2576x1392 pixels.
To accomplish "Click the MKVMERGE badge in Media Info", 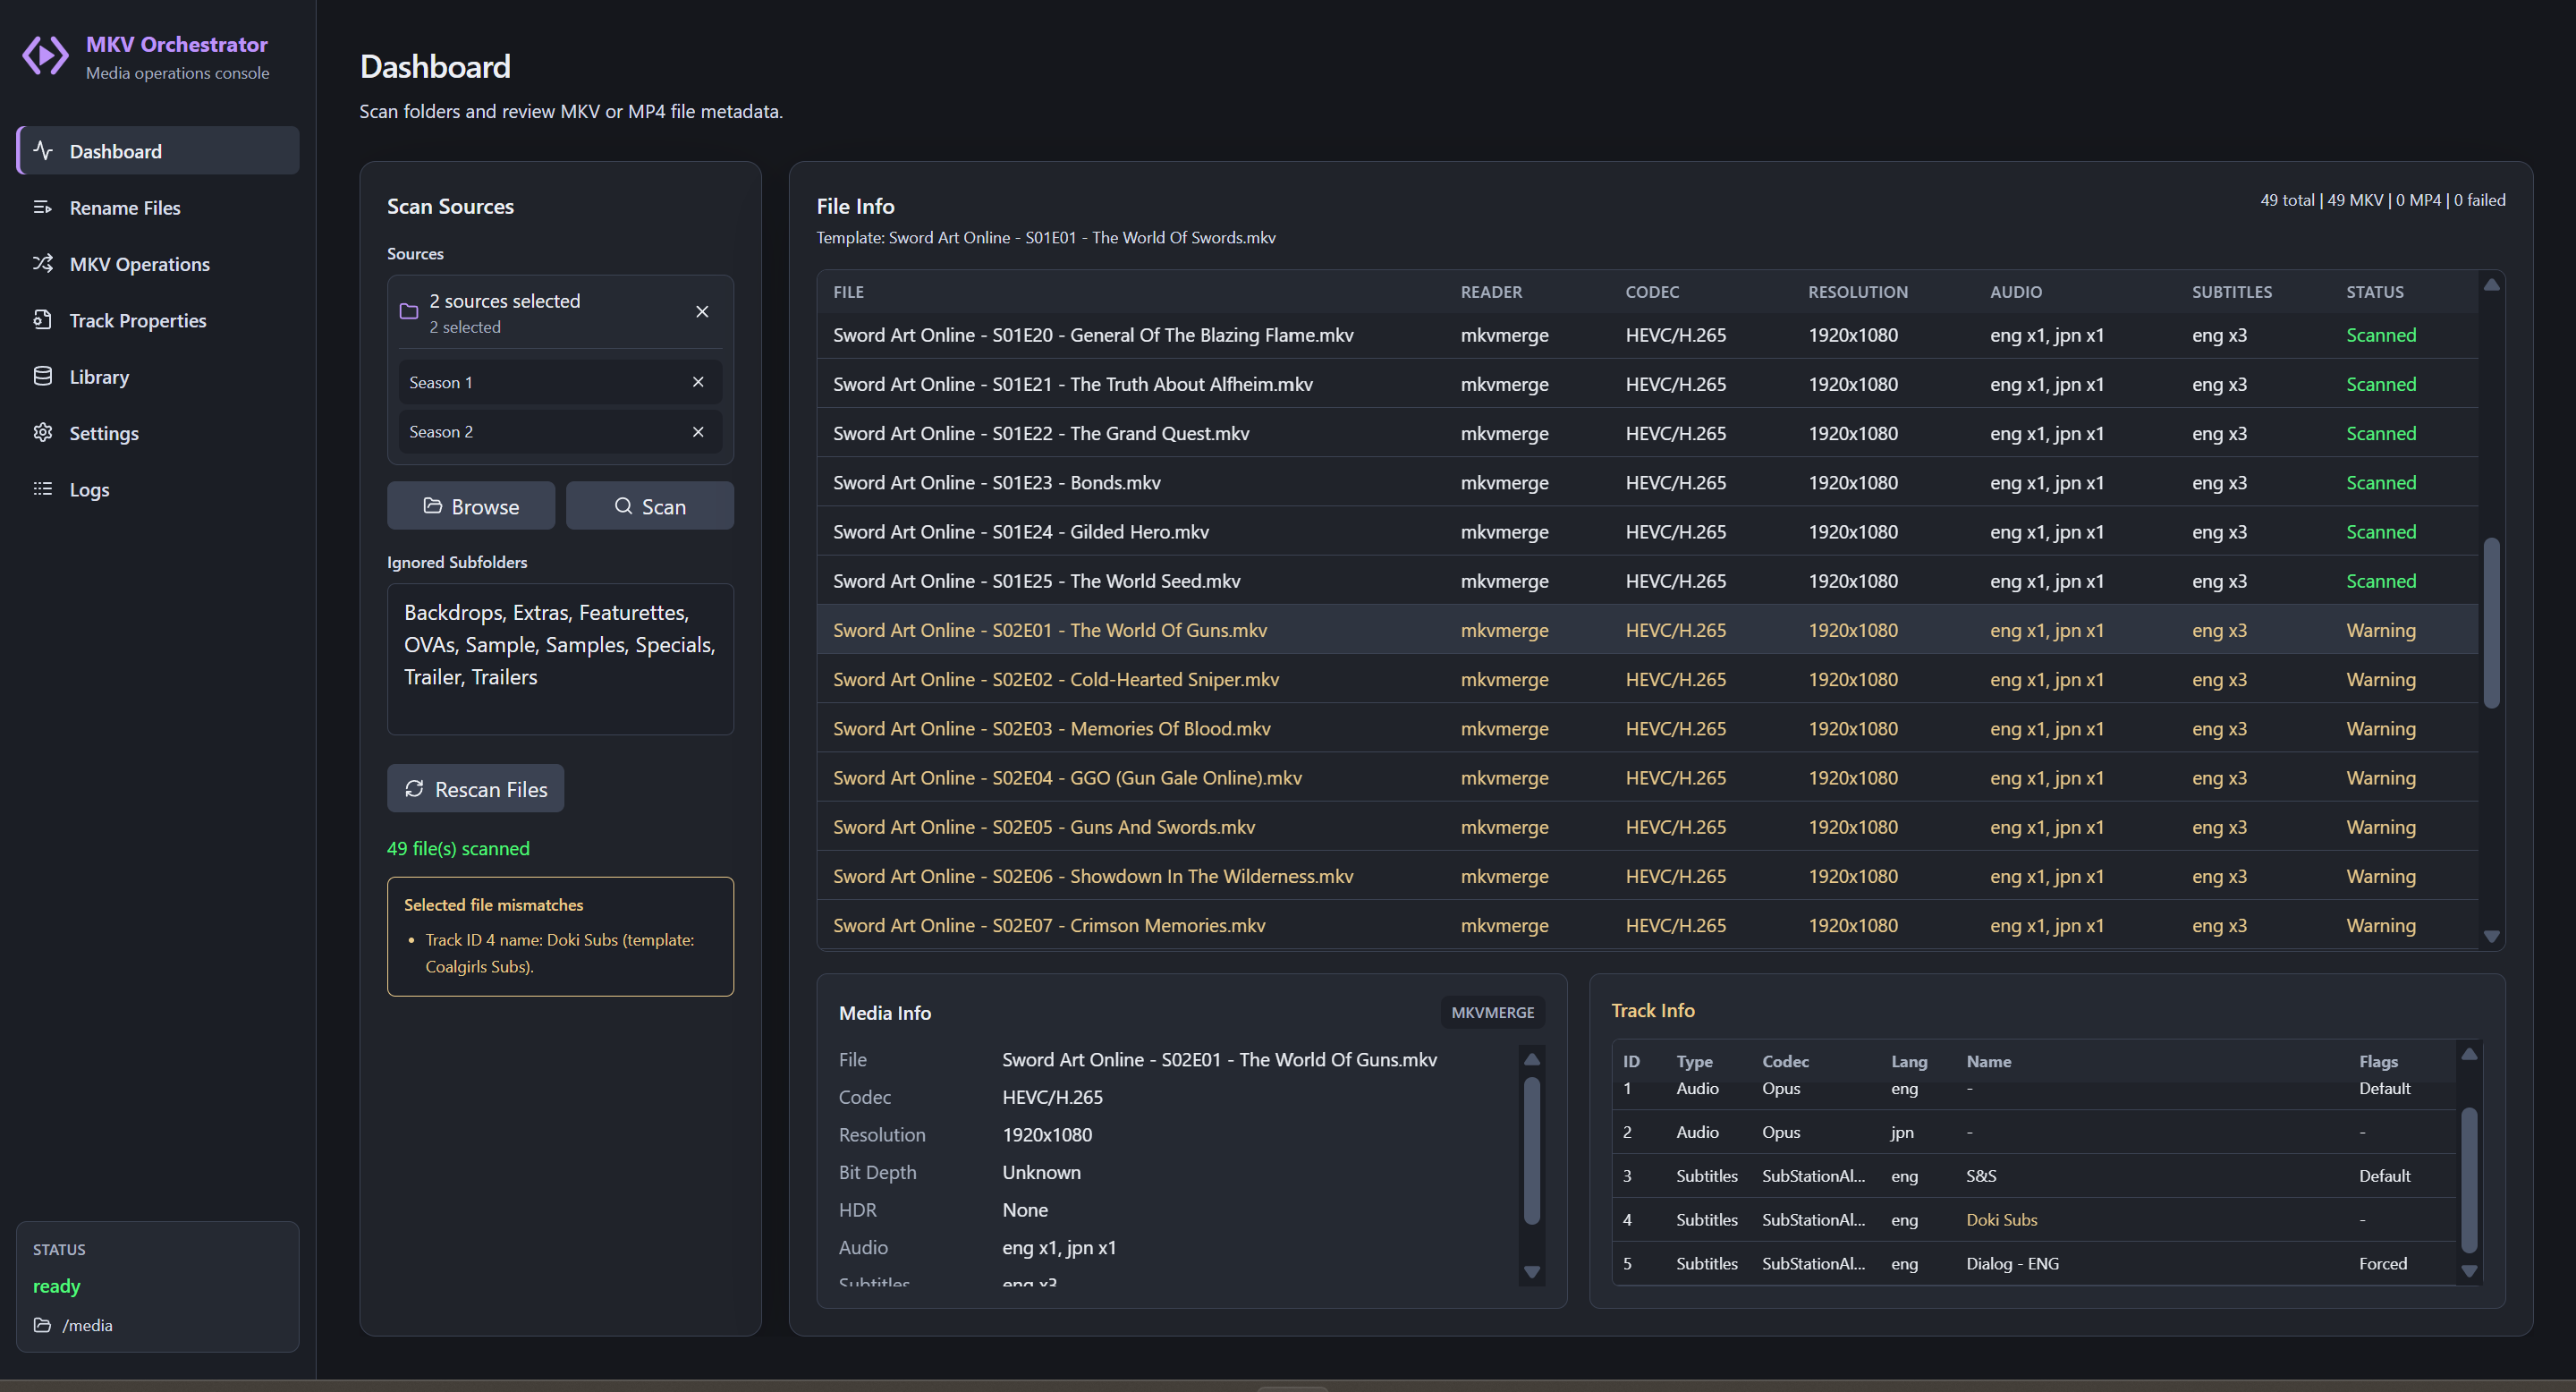I will [1493, 1012].
